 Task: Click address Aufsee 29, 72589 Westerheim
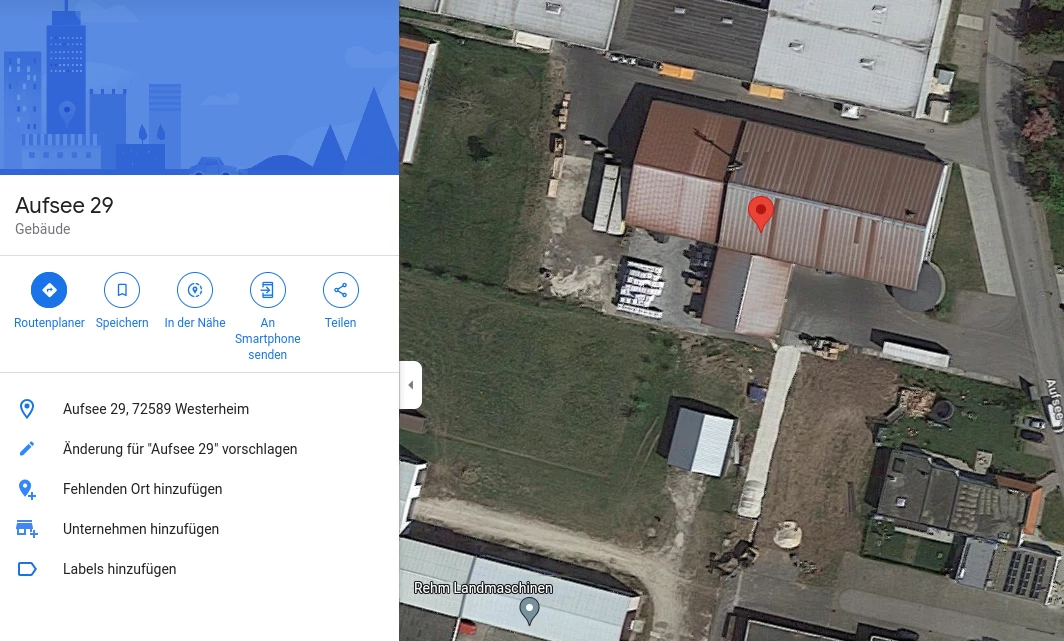[156, 409]
